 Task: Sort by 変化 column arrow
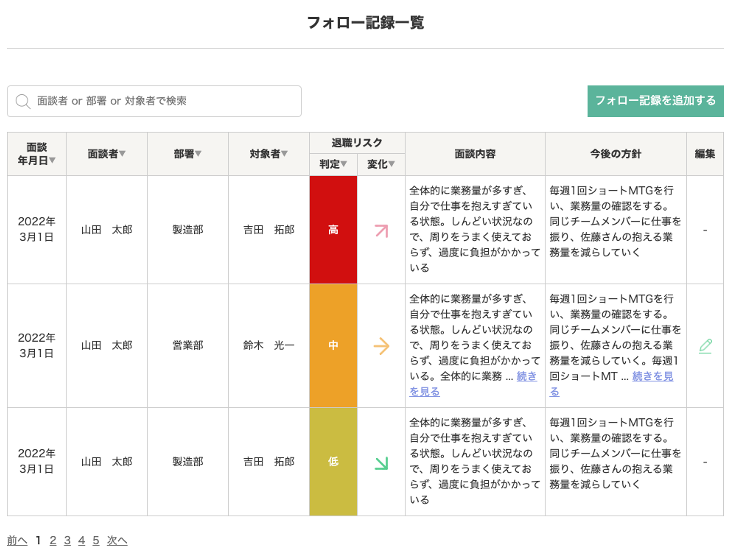(x=392, y=164)
